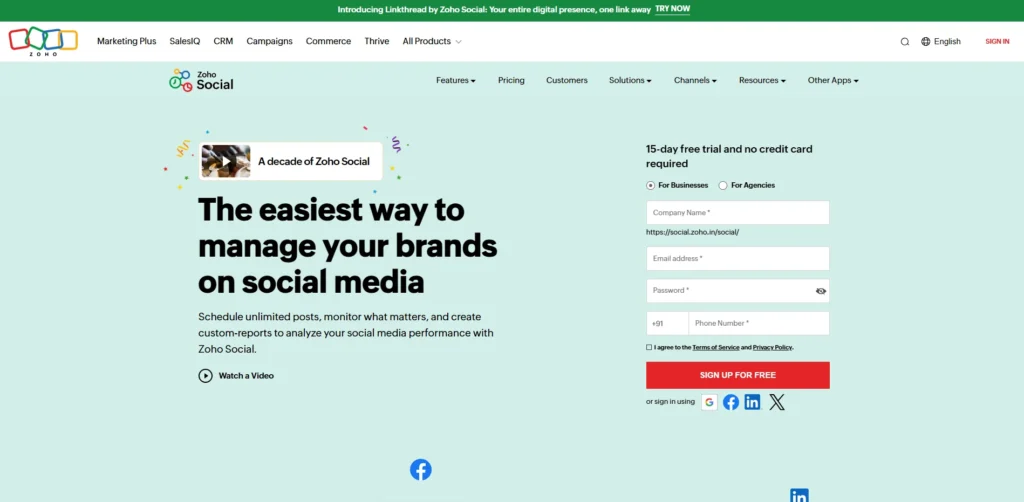
Task: Play the decade of Zoho Social video thumbnail
Action: point(226,161)
